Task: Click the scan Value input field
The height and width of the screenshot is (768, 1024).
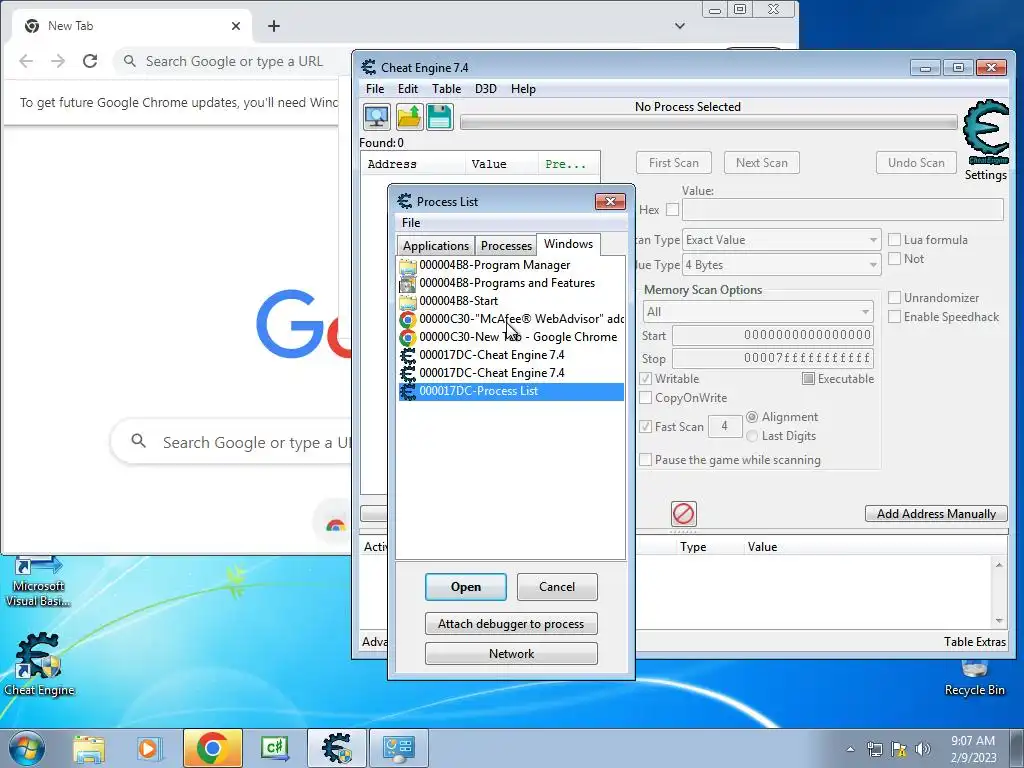Action: coord(842,210)
